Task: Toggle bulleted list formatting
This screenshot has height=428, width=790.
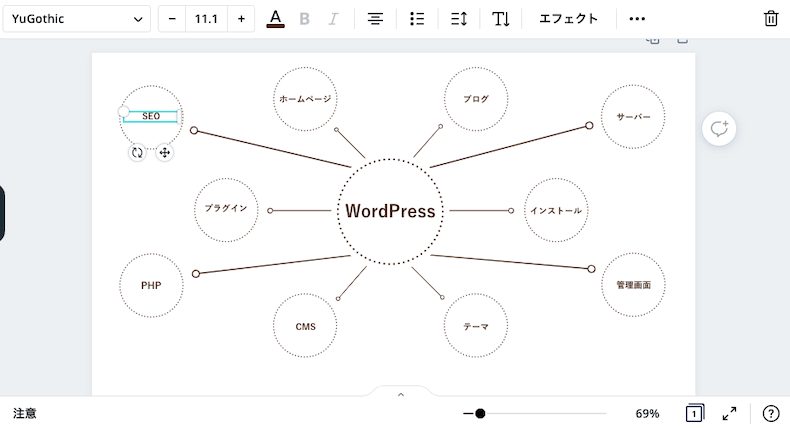Action: [x=417, y=19]
